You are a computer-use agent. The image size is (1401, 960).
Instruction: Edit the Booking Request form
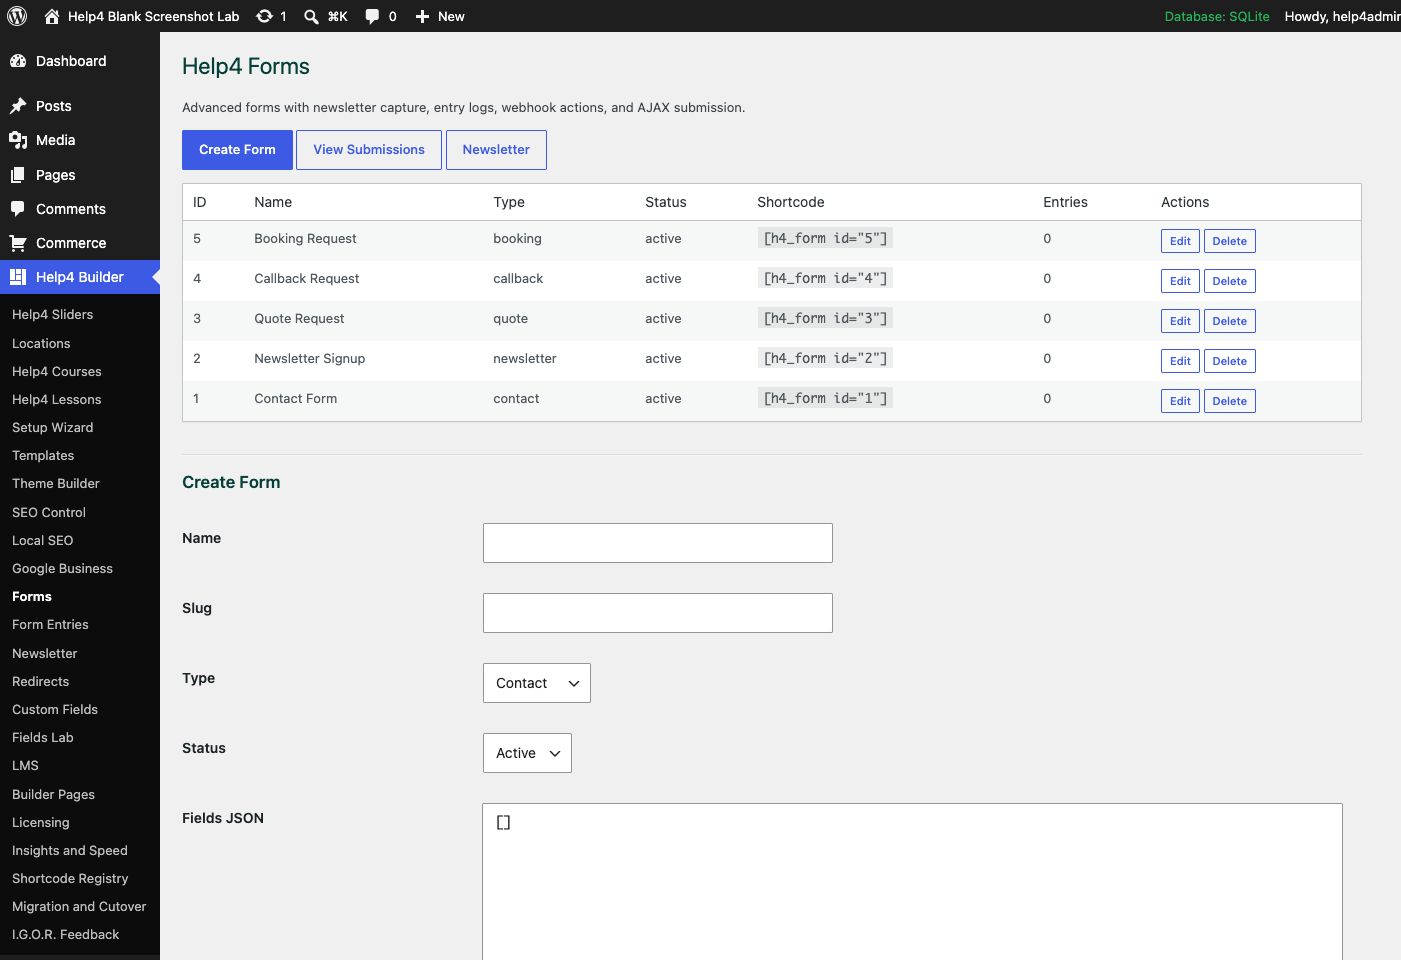tap(1180, 241)
